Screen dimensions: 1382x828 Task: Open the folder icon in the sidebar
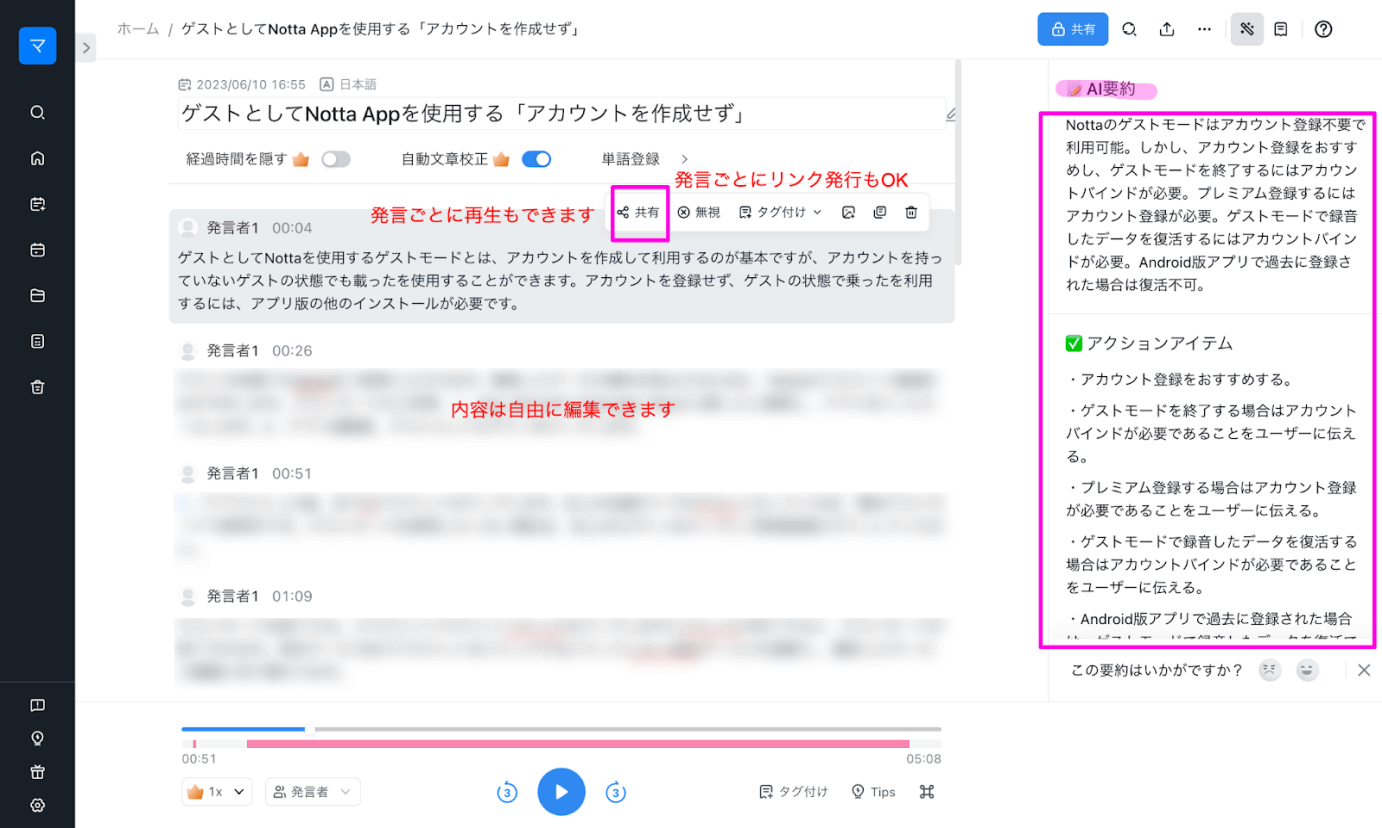(37, 296)
